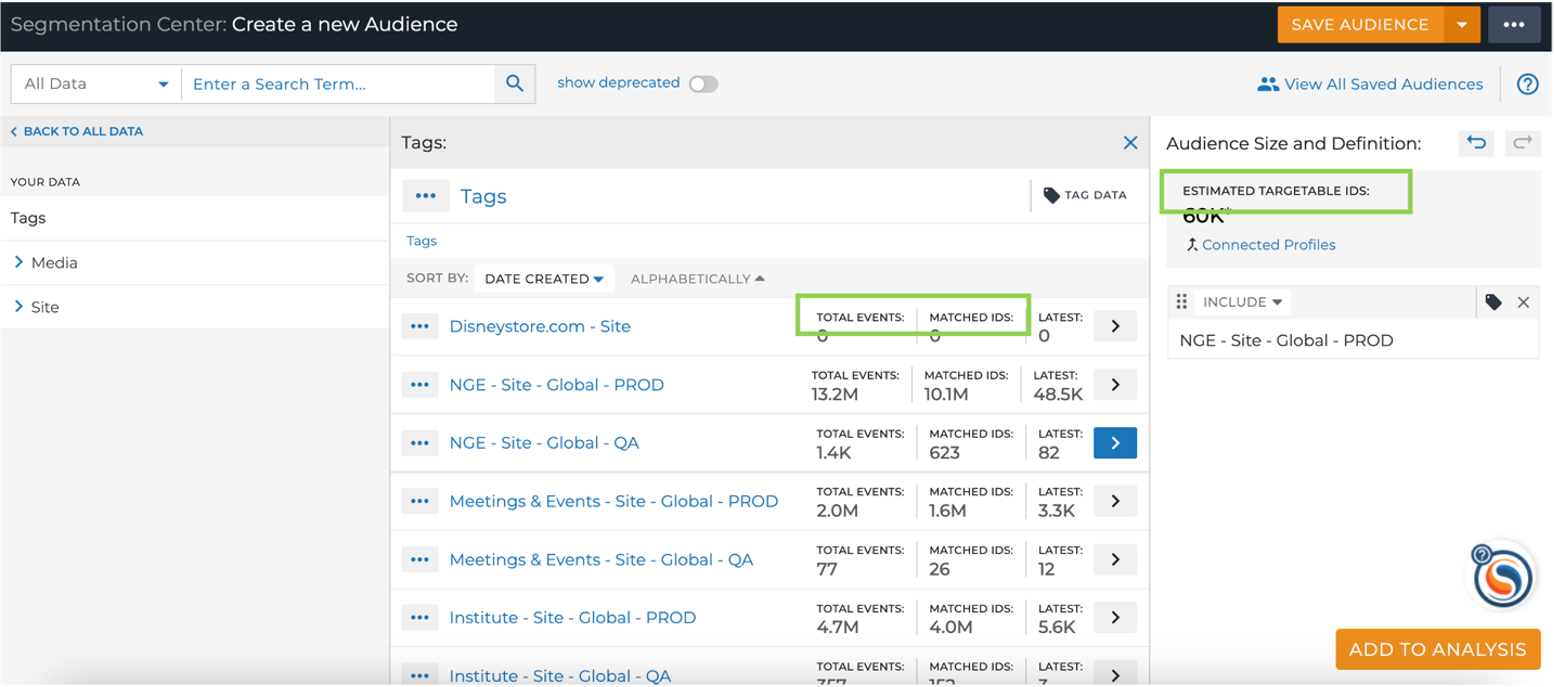Sort by Date Created dropdown

pyautogui.click(x=544, y=279)
